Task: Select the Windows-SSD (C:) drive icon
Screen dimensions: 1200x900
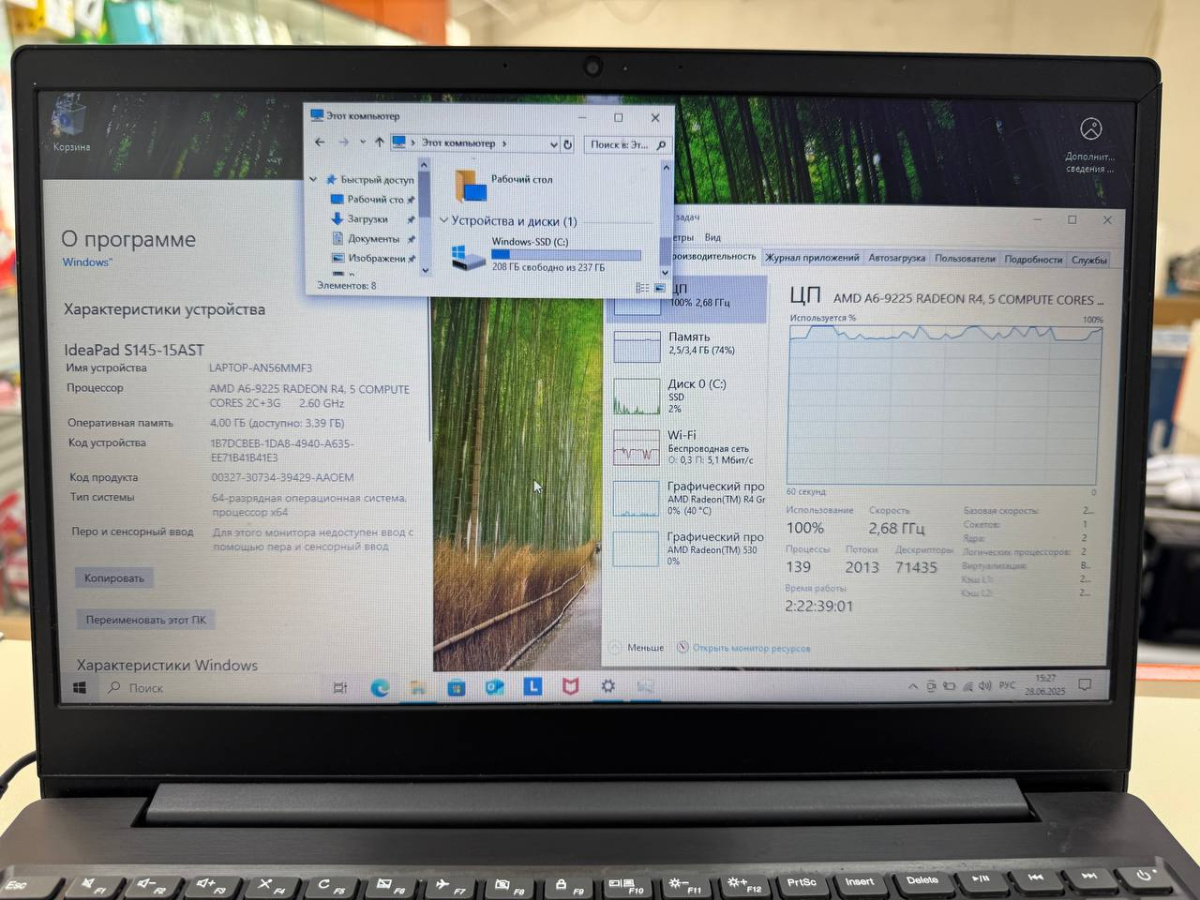Action: point(468,256)
